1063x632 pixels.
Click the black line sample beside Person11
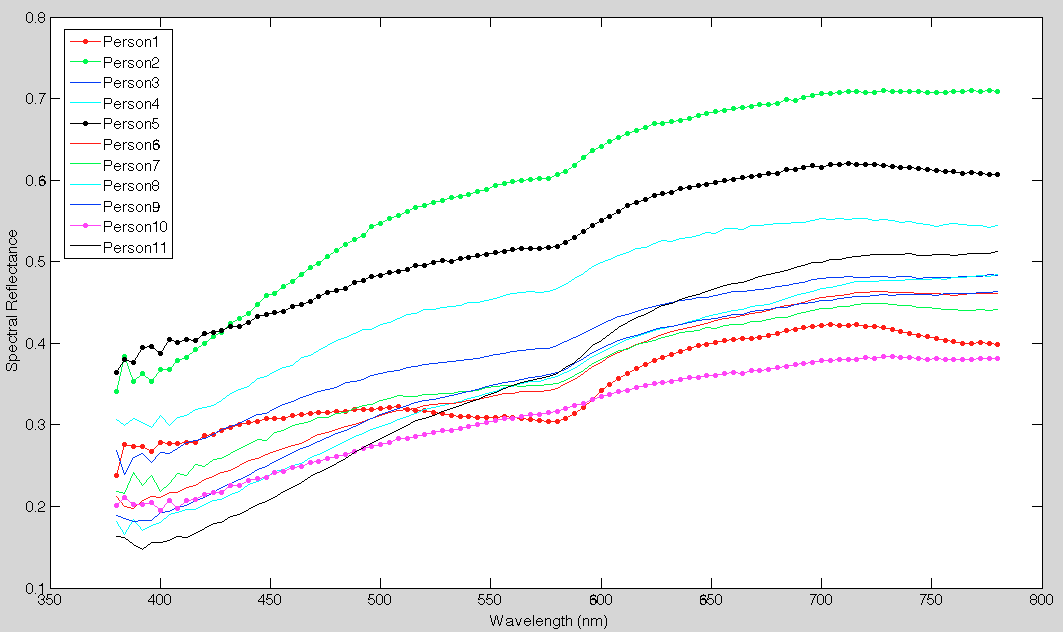click(x=85, y=245)
